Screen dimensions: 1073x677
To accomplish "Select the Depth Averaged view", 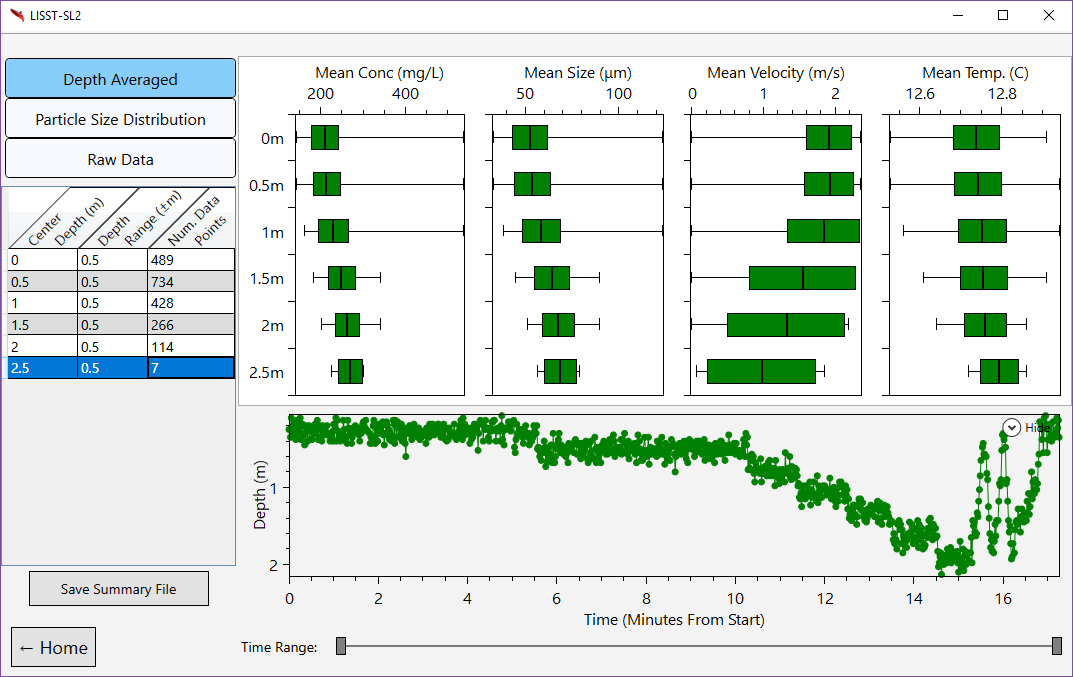I will pyautogui.click(x=120, y=78).
